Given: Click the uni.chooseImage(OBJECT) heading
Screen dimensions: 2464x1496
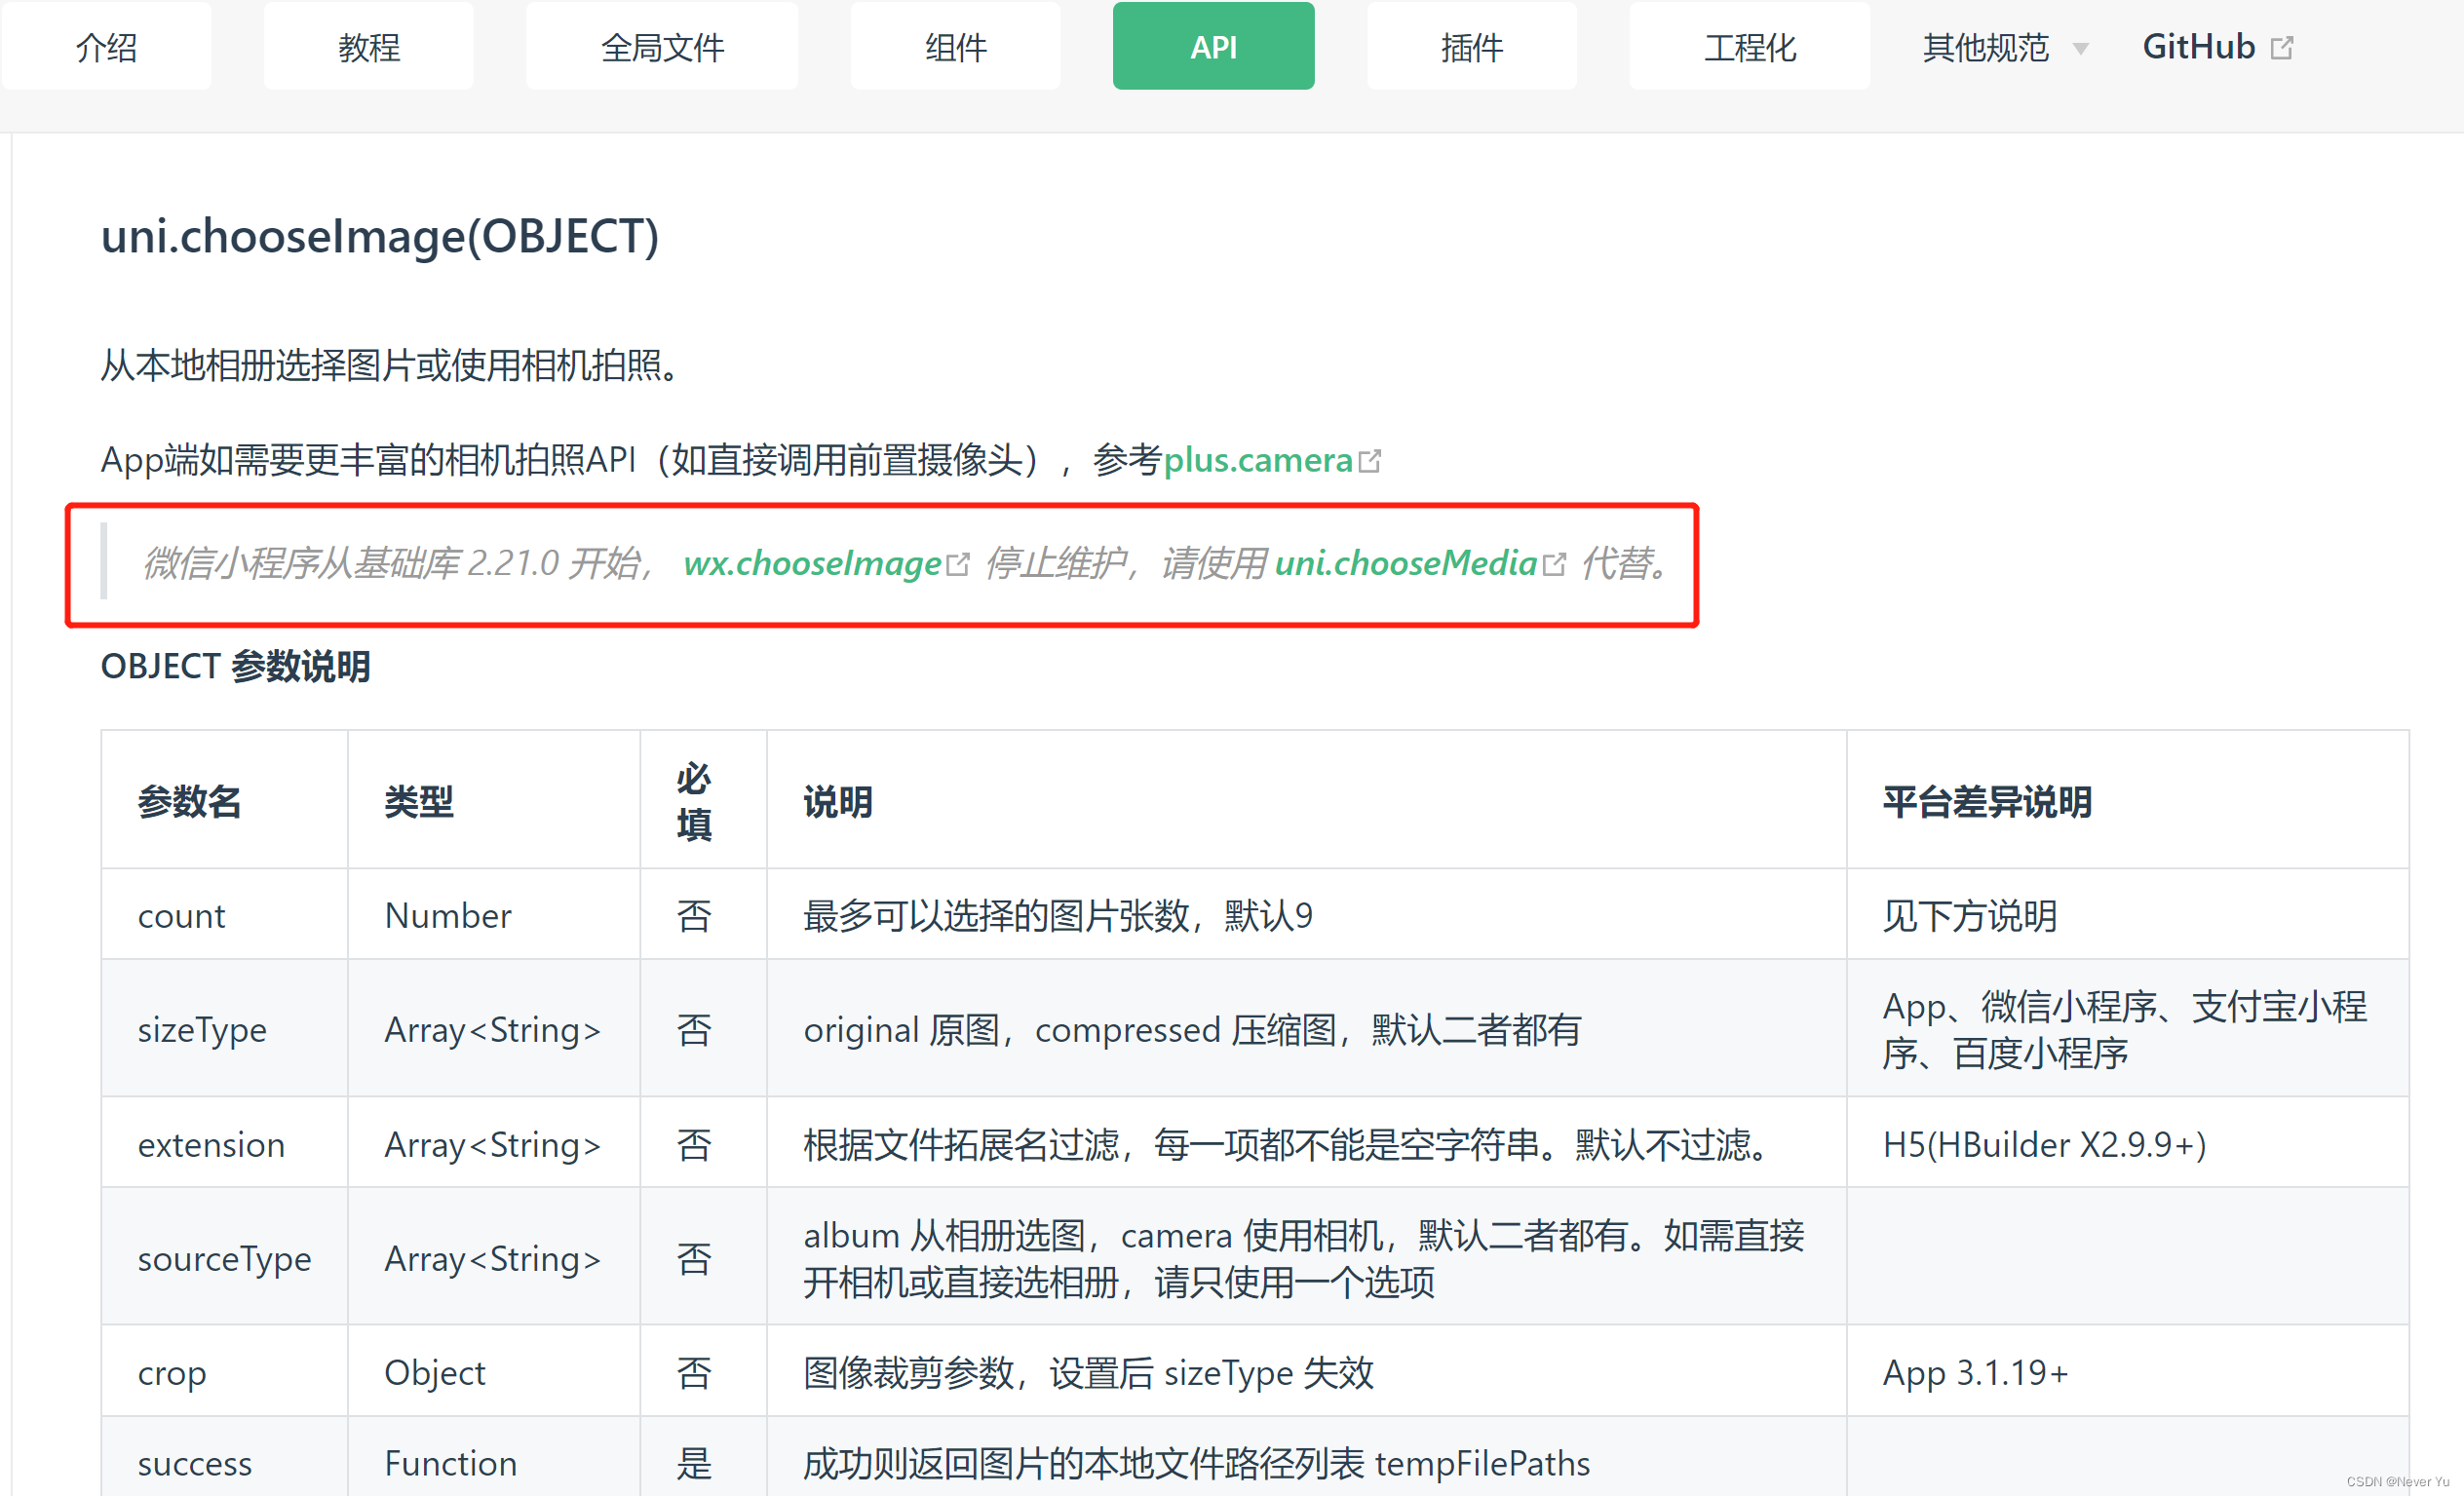Looking at the screenshot, I should (380, 236).
